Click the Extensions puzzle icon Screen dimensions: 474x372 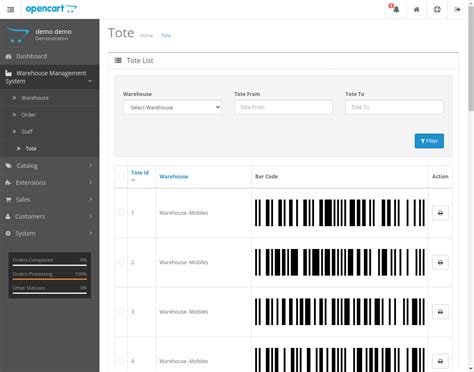[x=8, y=183]
